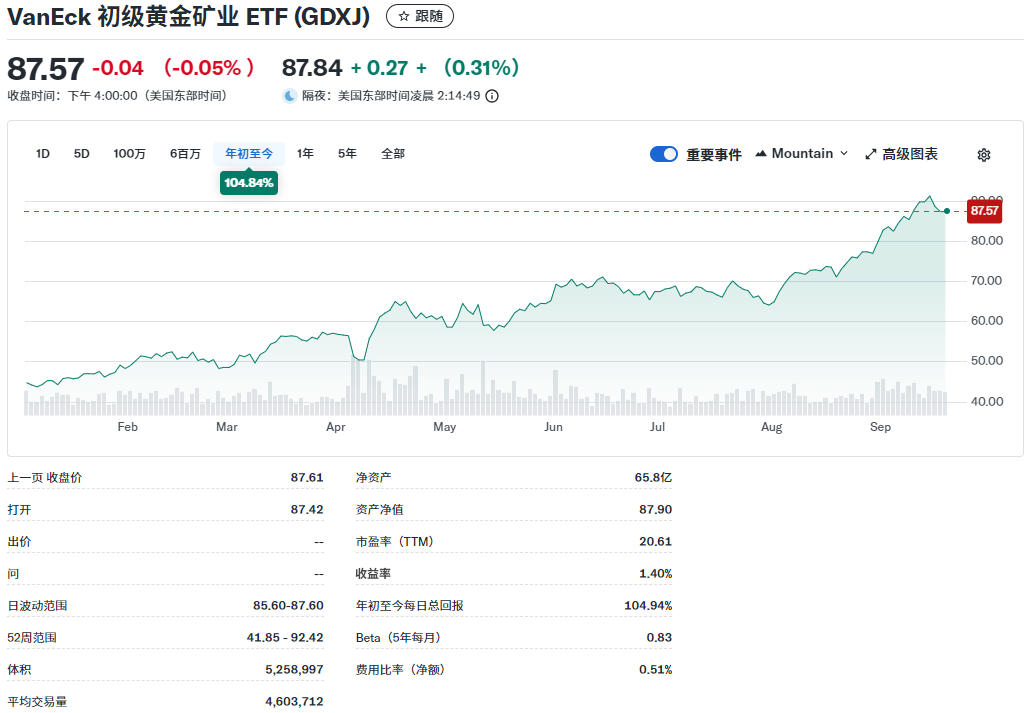Click the 体积 value 5,258,997
The image size is (1034, 713).
tap(295, 669)
